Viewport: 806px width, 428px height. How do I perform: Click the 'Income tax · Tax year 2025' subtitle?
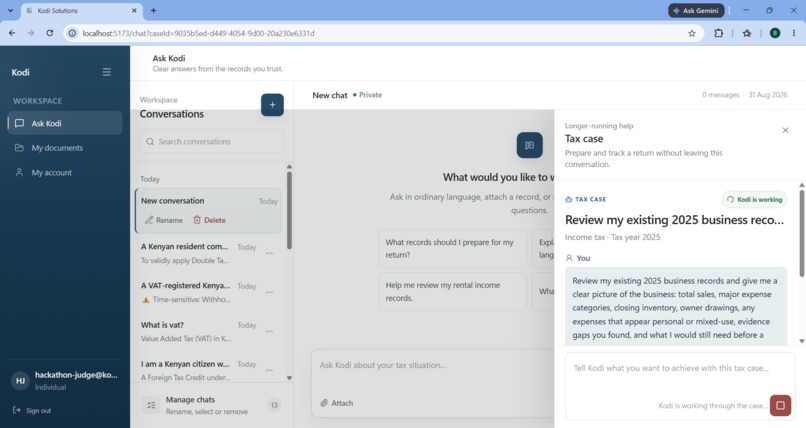tap(613, 237)
